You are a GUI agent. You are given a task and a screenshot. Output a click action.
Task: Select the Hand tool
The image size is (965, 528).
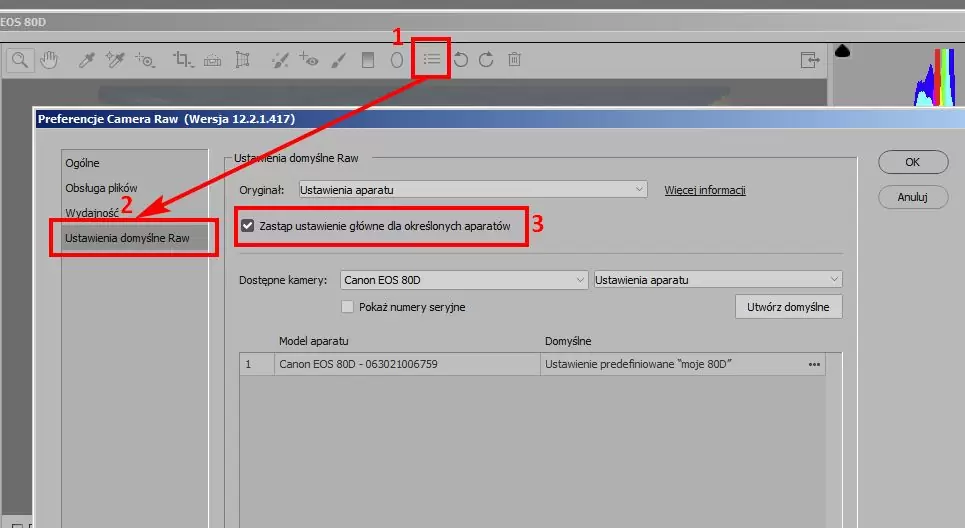tap(48, 60)
